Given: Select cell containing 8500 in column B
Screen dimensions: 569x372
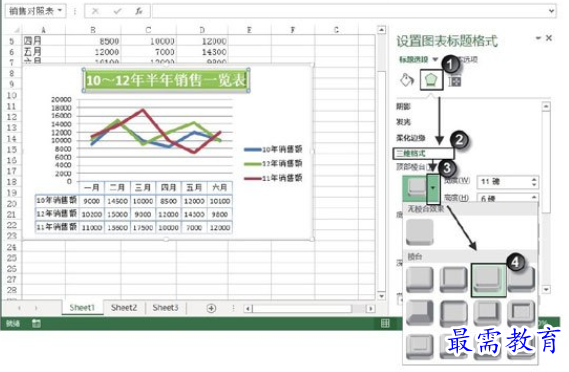Looking at the screenshot, I should pyautogui.click(x=93, y=41).
